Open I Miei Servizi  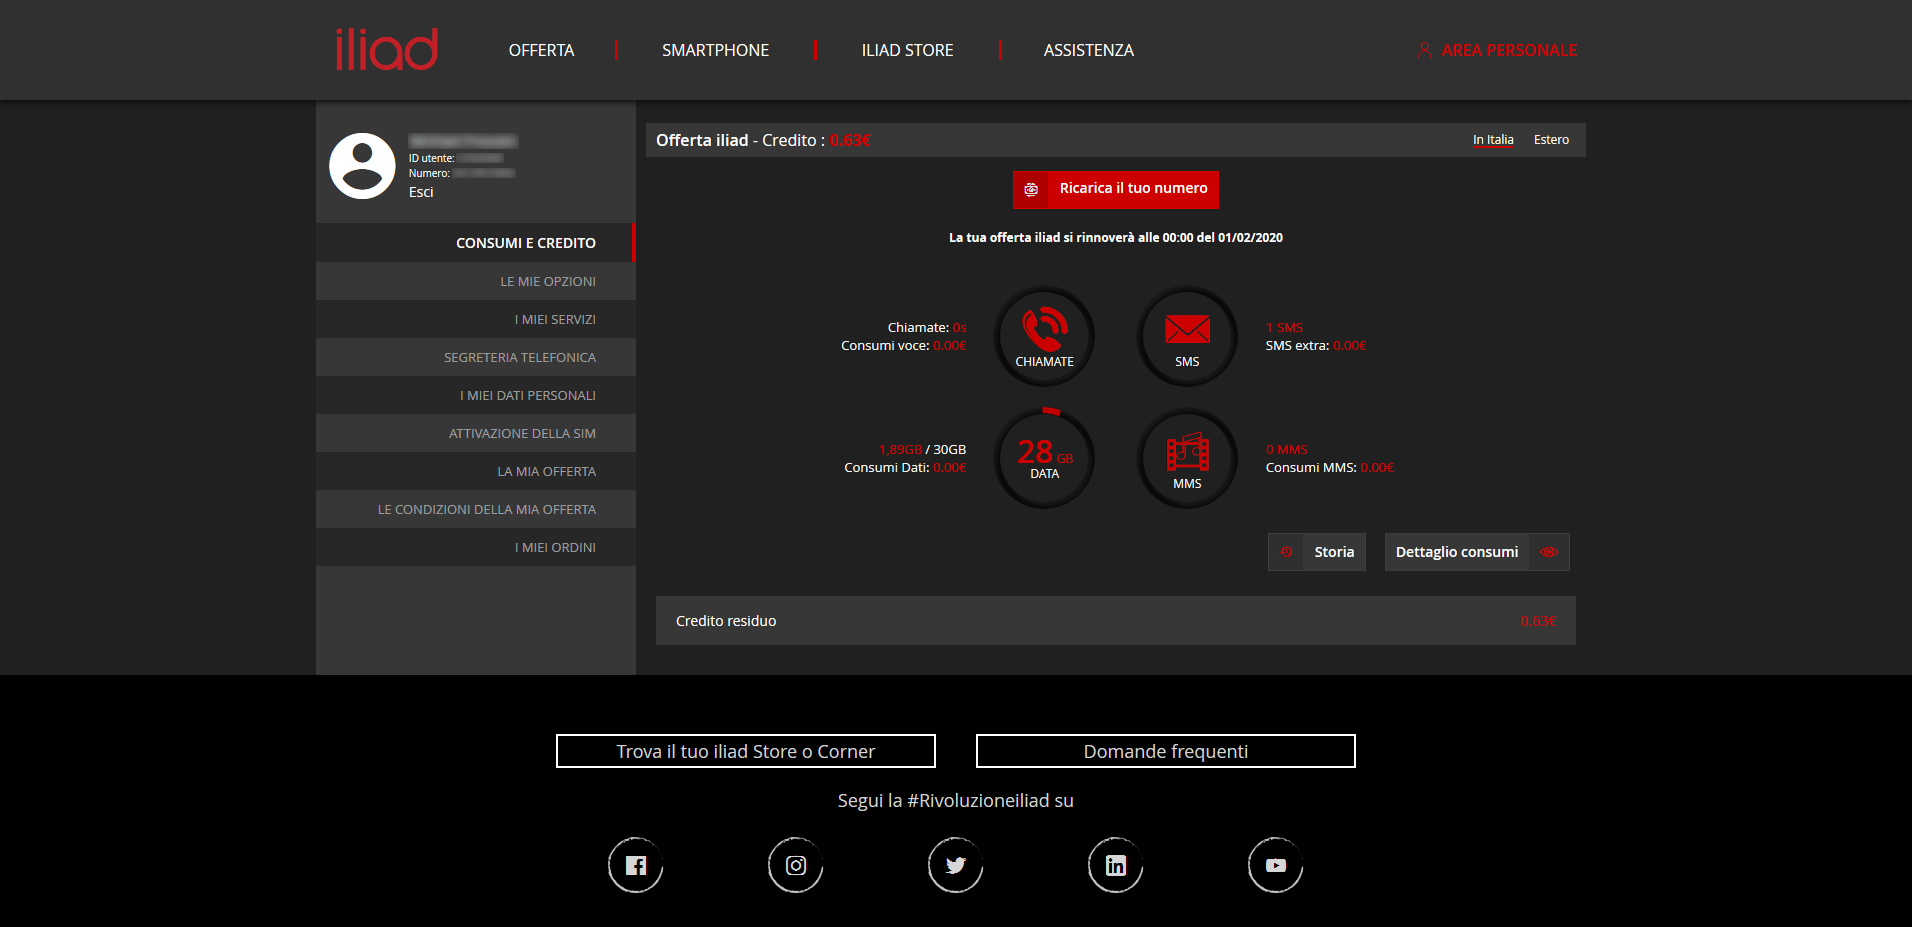pyautogui.click(x=476, y=319)
